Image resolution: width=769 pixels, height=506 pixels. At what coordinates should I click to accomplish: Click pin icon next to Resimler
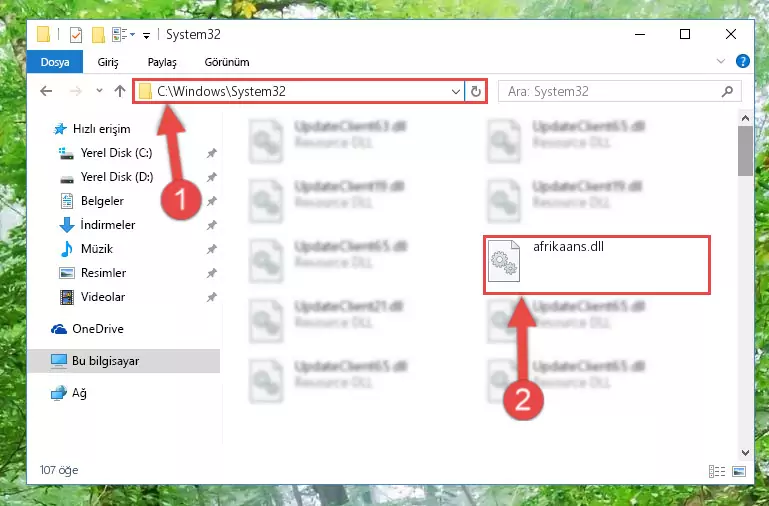click(x=211, y=273)
